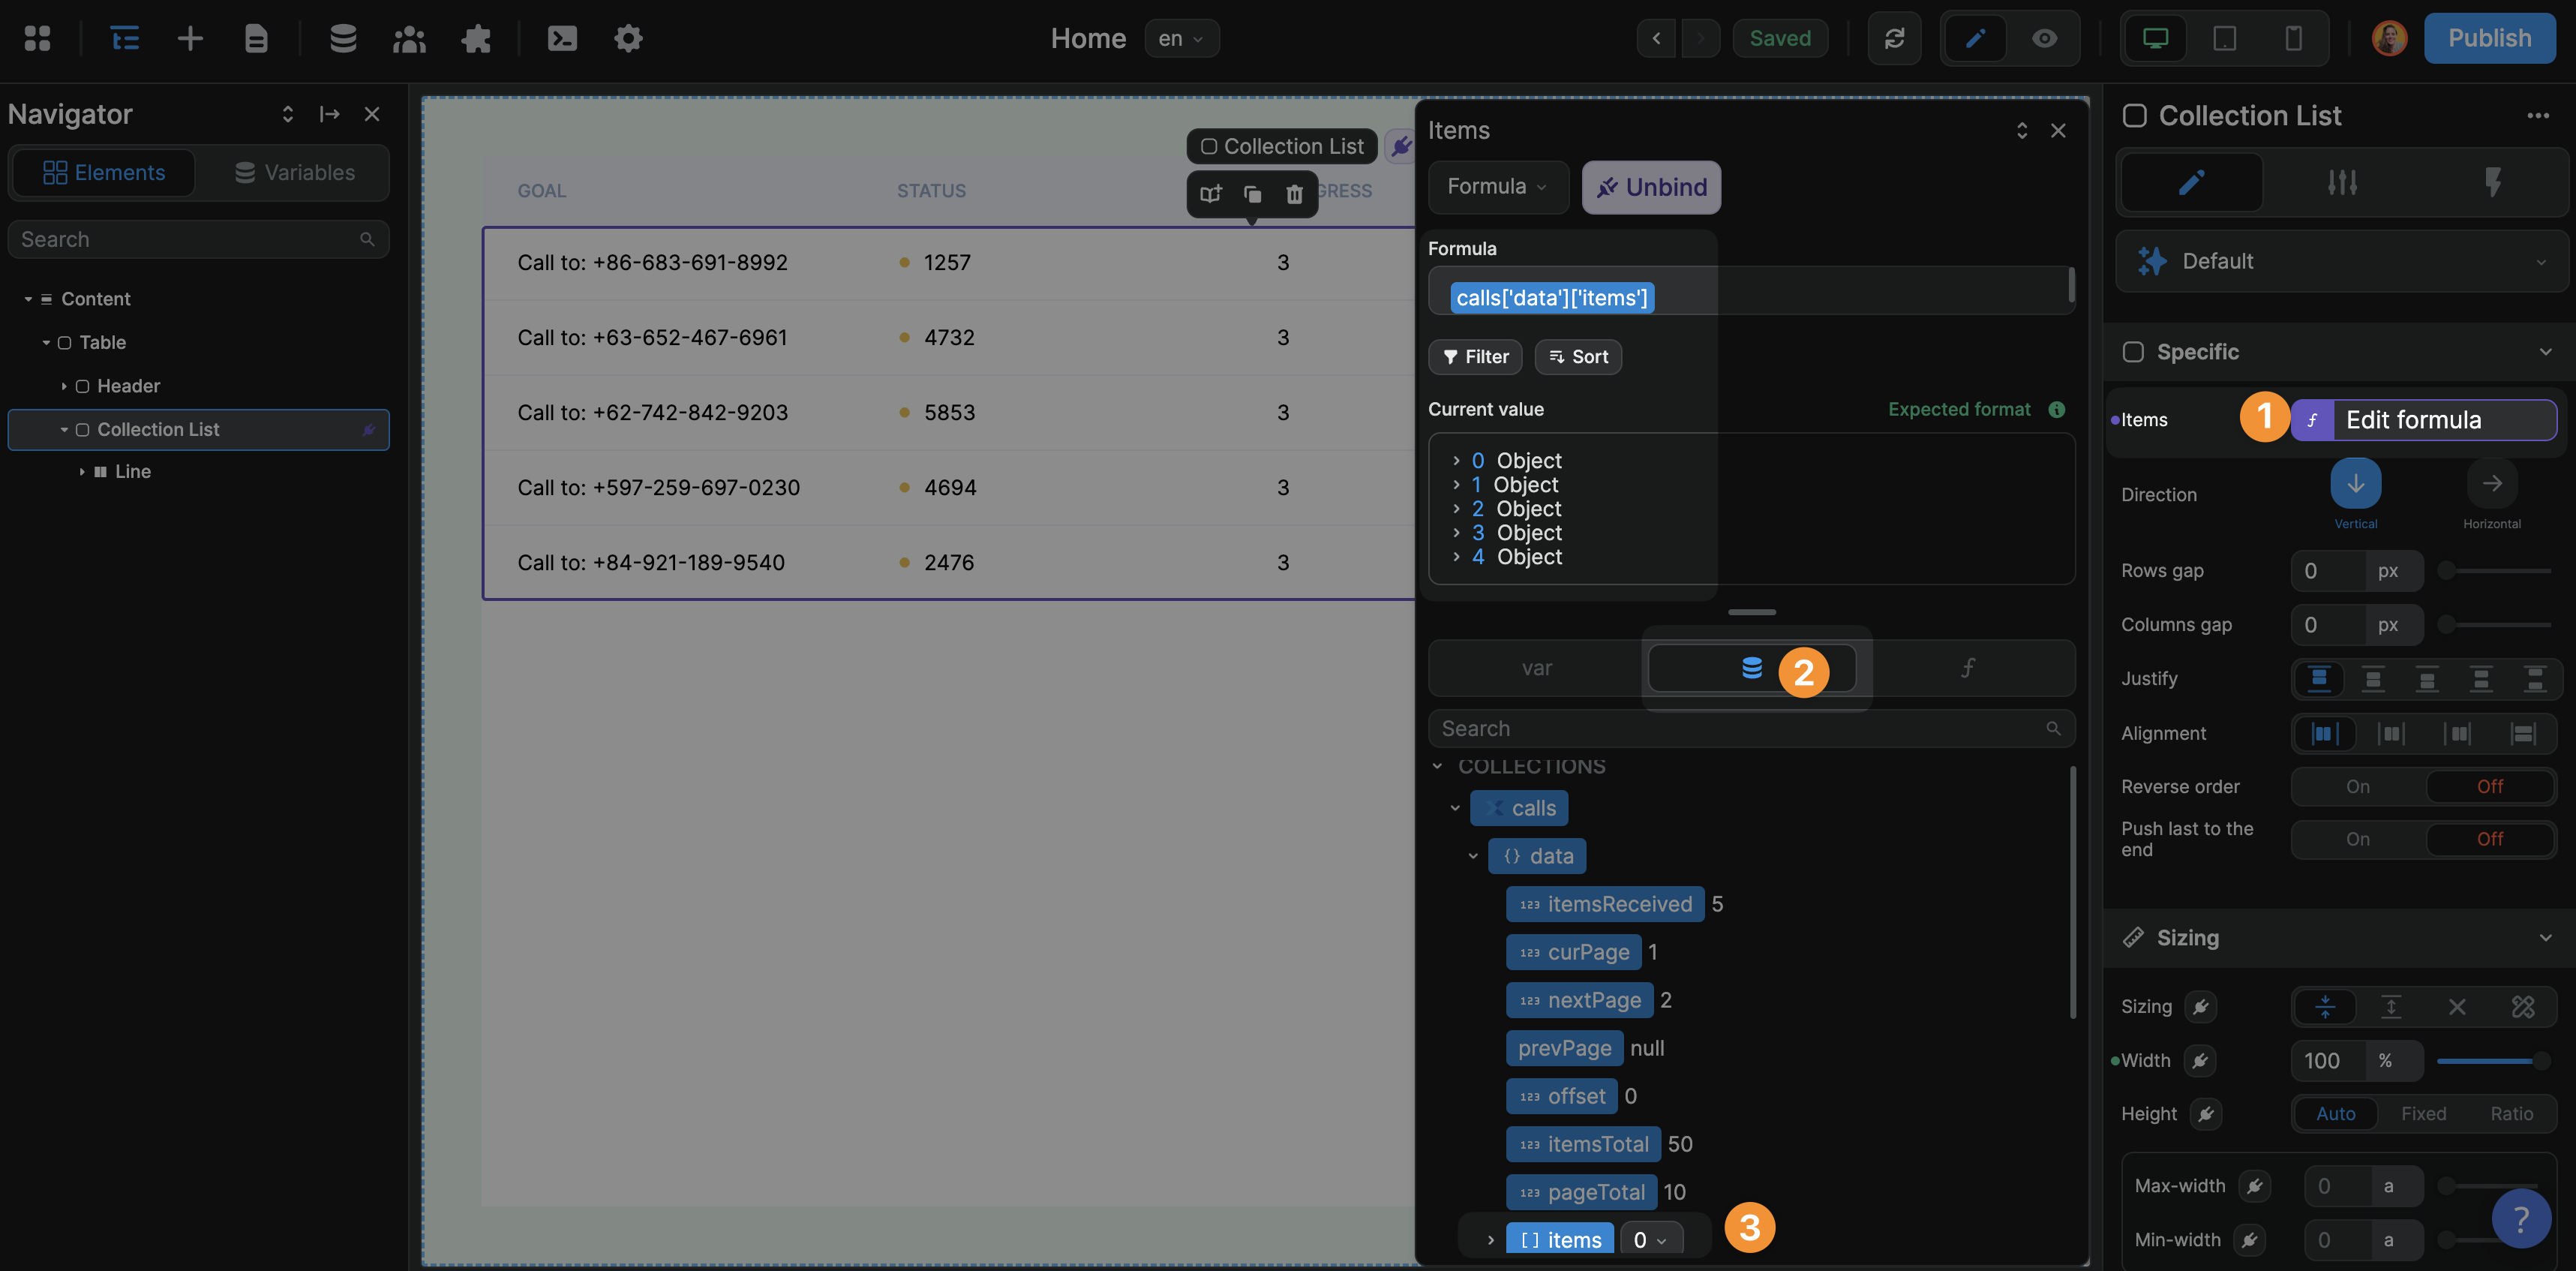
Task: Turn Reverse order On
Action: (2357, 786)
